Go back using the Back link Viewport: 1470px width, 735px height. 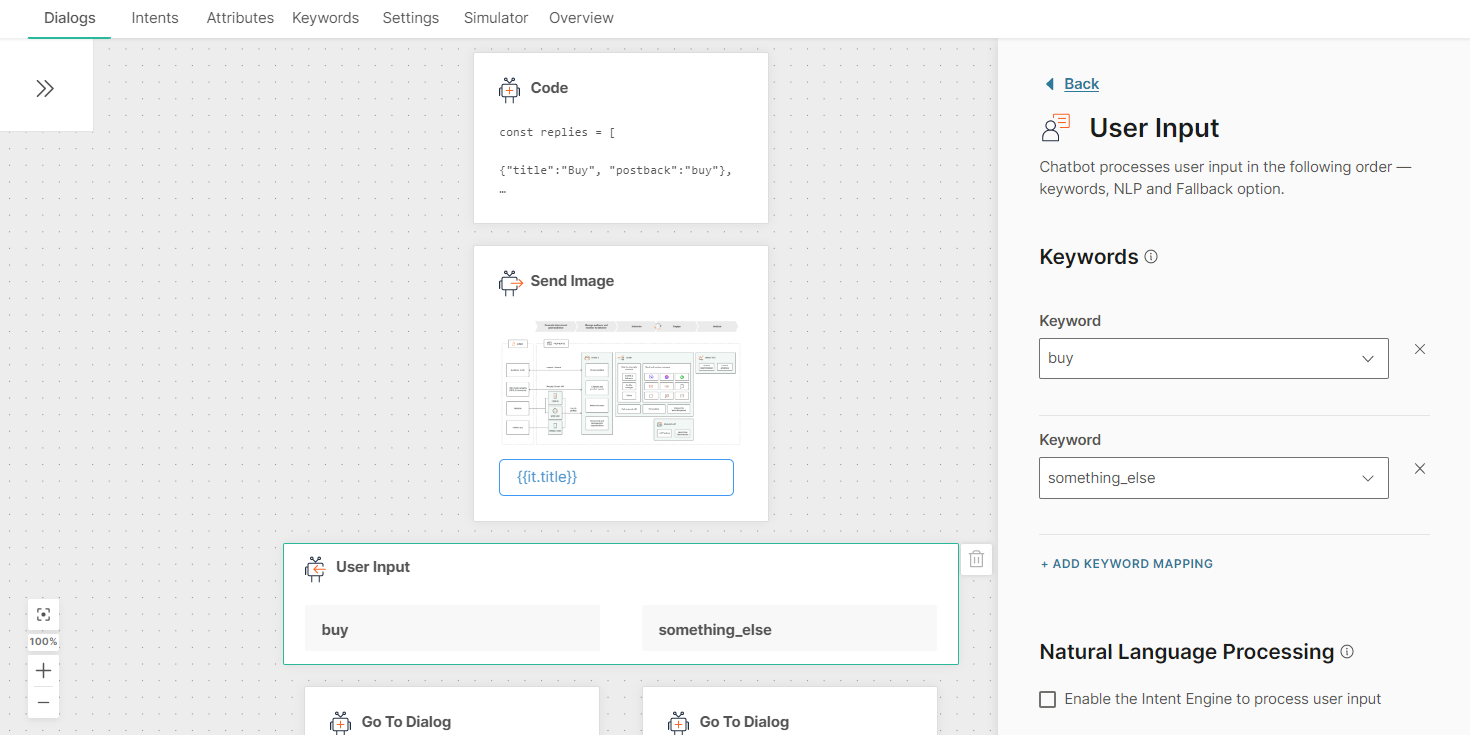pos(1081,84)
